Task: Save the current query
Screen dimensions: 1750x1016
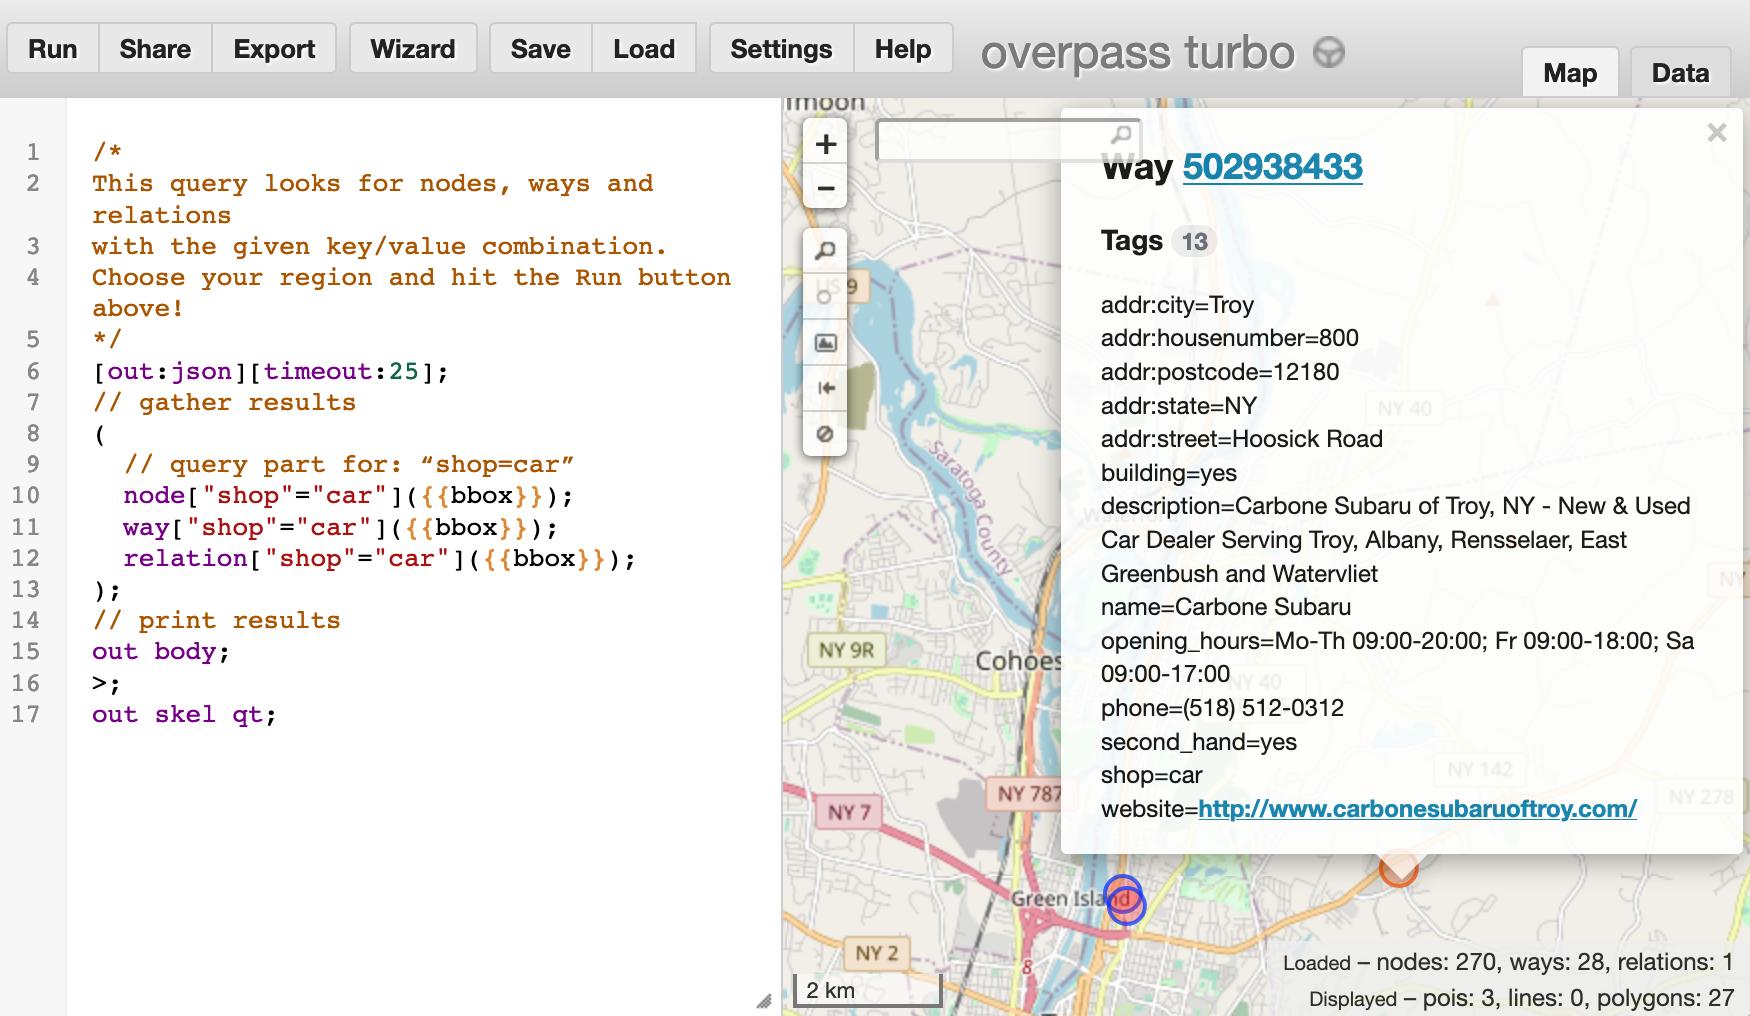Action: pos(541,49)
